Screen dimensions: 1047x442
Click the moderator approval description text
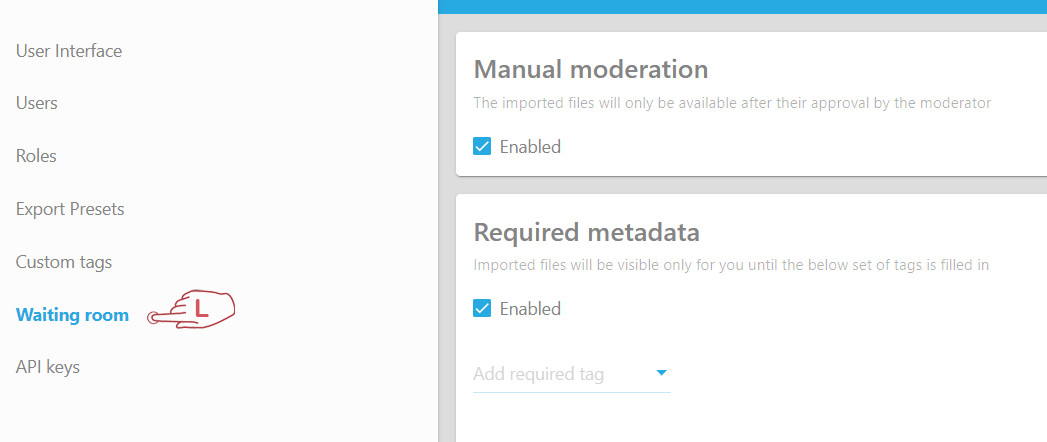[x=731, y=102]
